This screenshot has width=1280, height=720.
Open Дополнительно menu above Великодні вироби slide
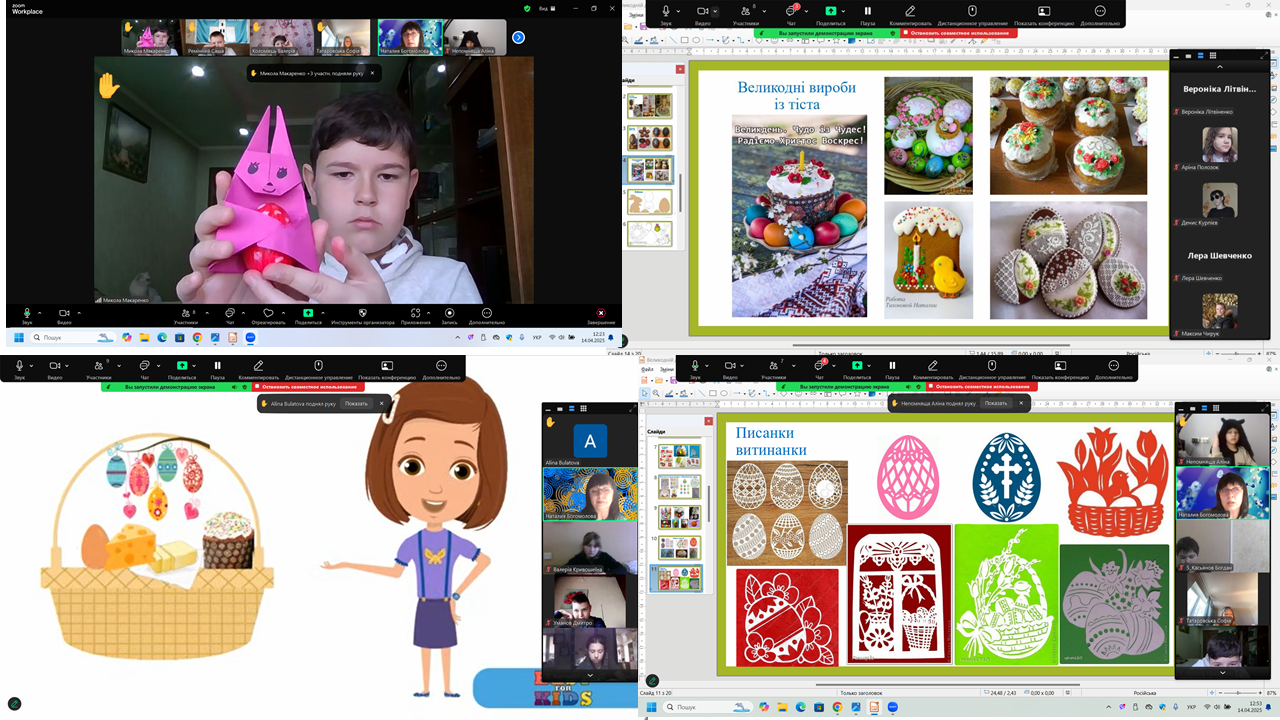coord(1100,13)
